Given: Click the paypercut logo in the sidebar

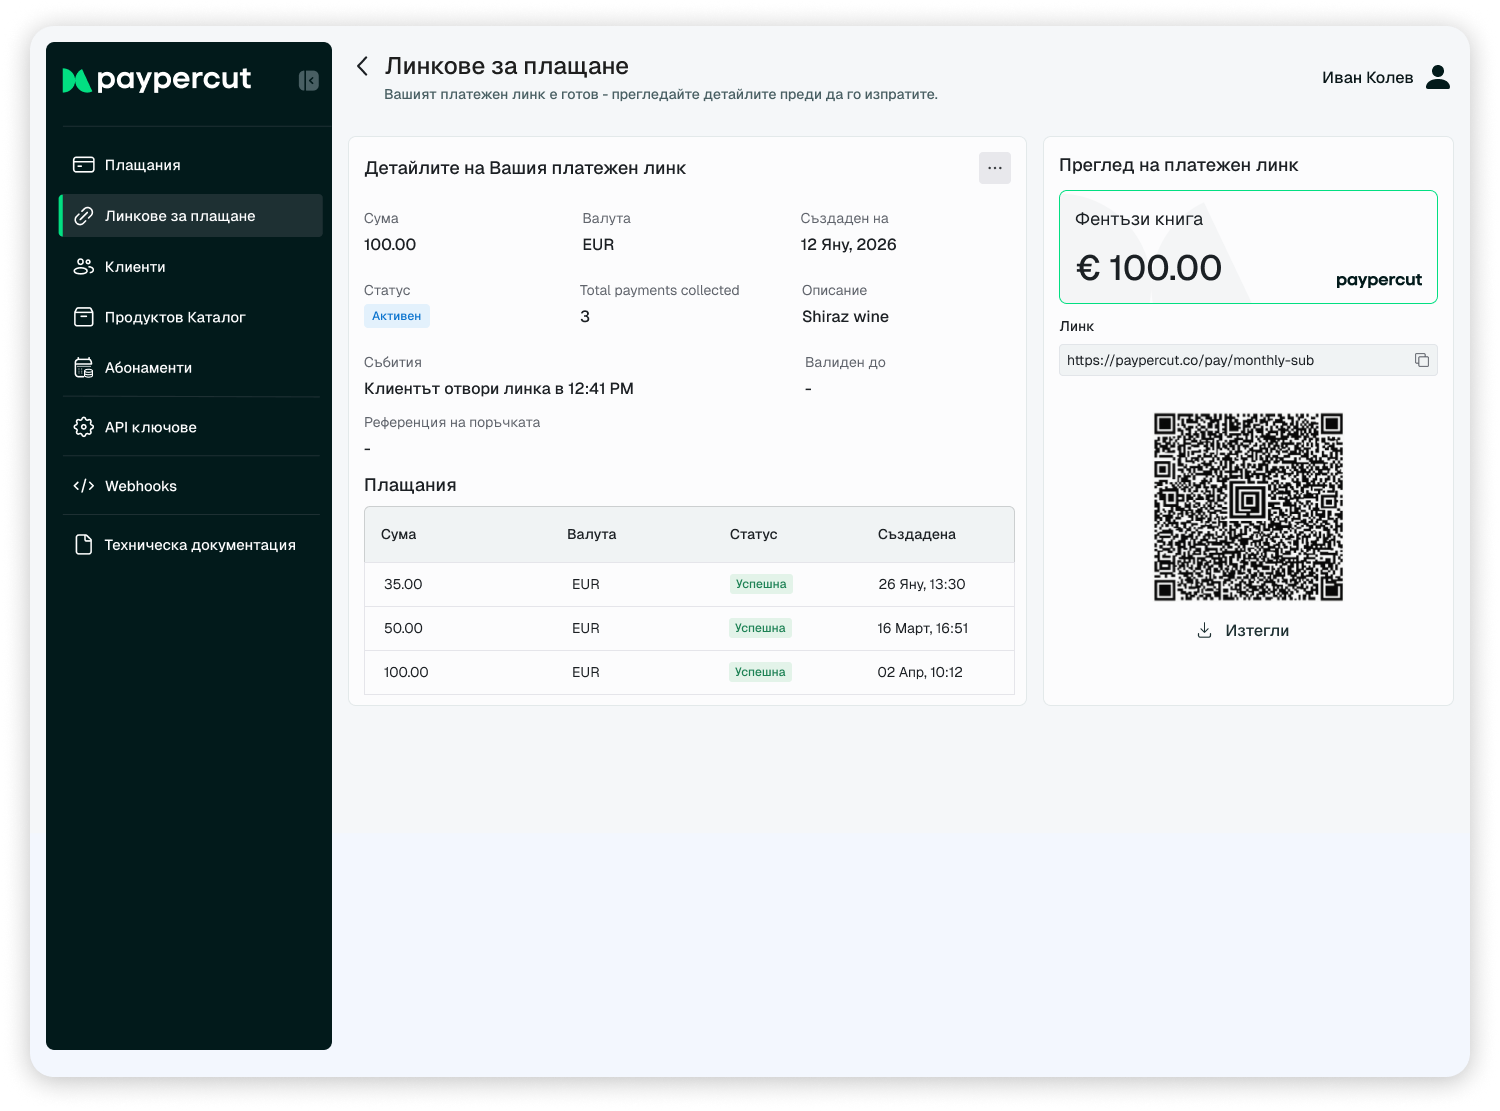Looking at the screenshot, I should [x=157, y=80].
